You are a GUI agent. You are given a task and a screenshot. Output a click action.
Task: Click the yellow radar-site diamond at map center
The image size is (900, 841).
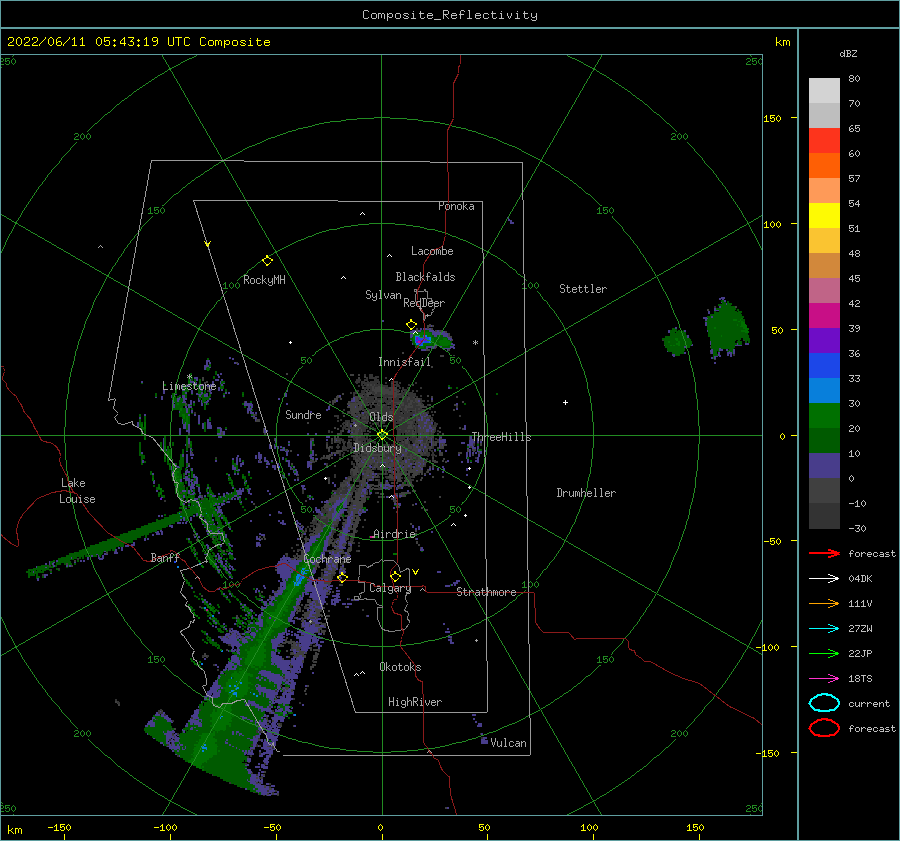tap(382, 435)
